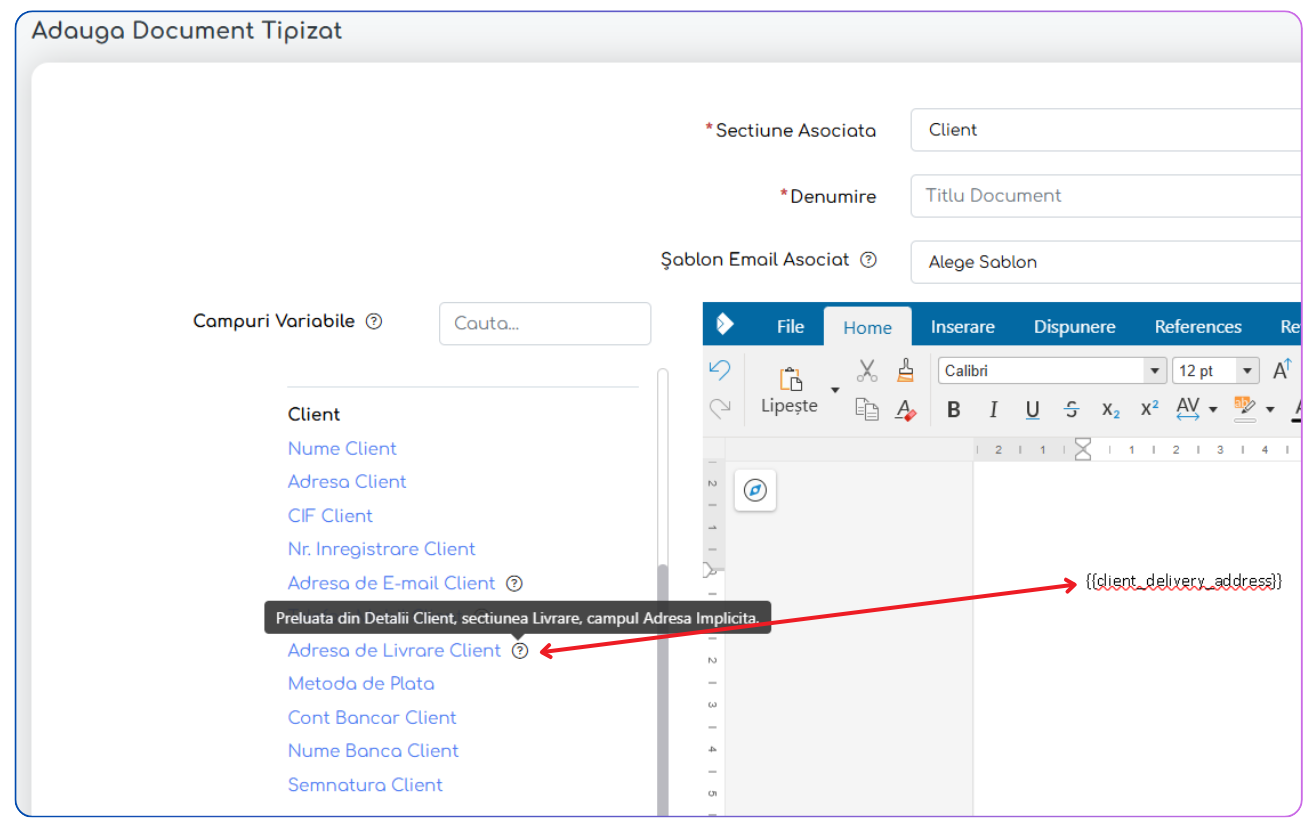The height and width of the screenshot is (827, 1313).
Task: Toggle Underline formatting
Action: (1032, 409)
